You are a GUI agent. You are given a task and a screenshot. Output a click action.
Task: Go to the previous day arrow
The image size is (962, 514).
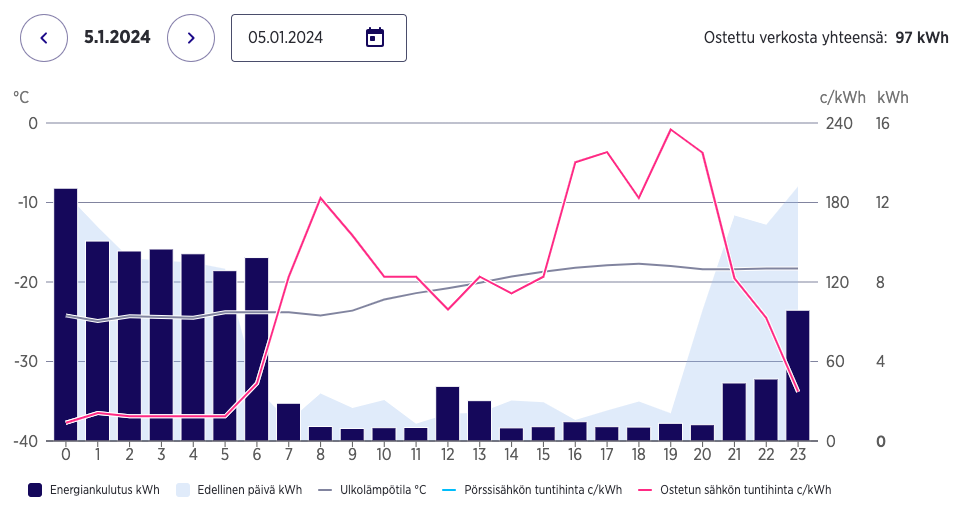coord(44,38)
